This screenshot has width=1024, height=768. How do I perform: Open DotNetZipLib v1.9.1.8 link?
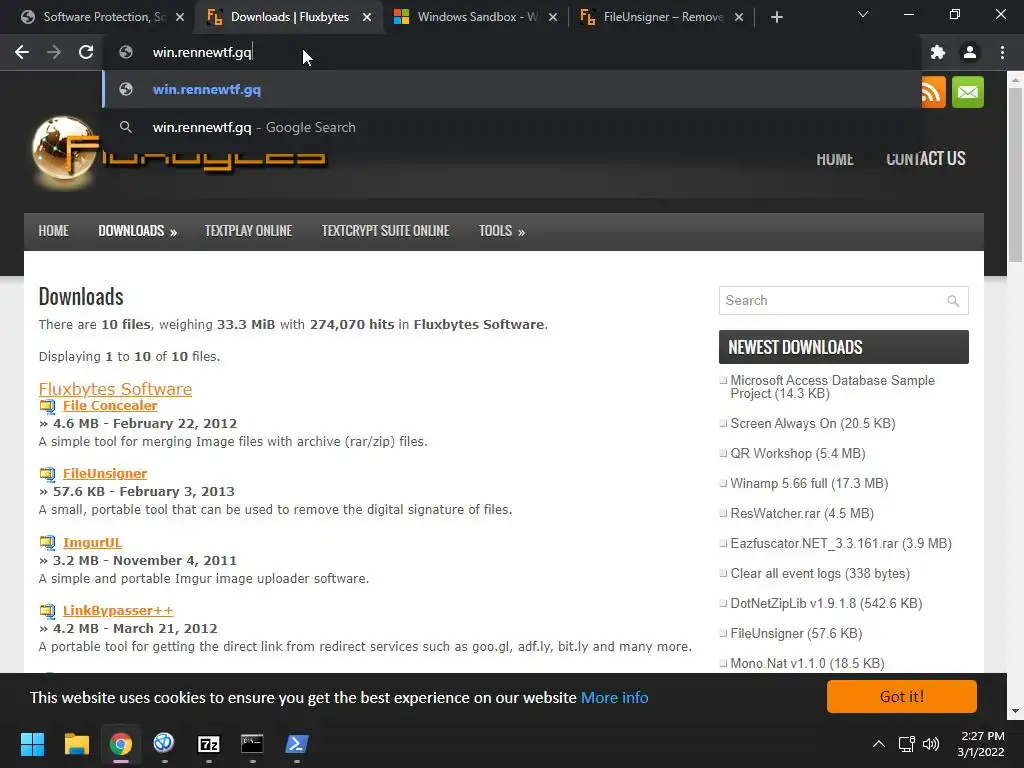point(826,603)
